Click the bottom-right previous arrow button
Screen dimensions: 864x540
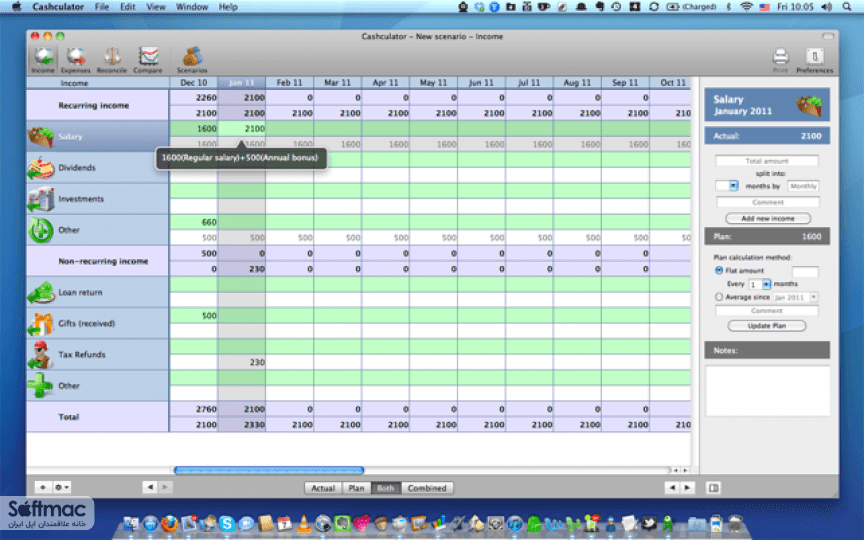[672, 488]
